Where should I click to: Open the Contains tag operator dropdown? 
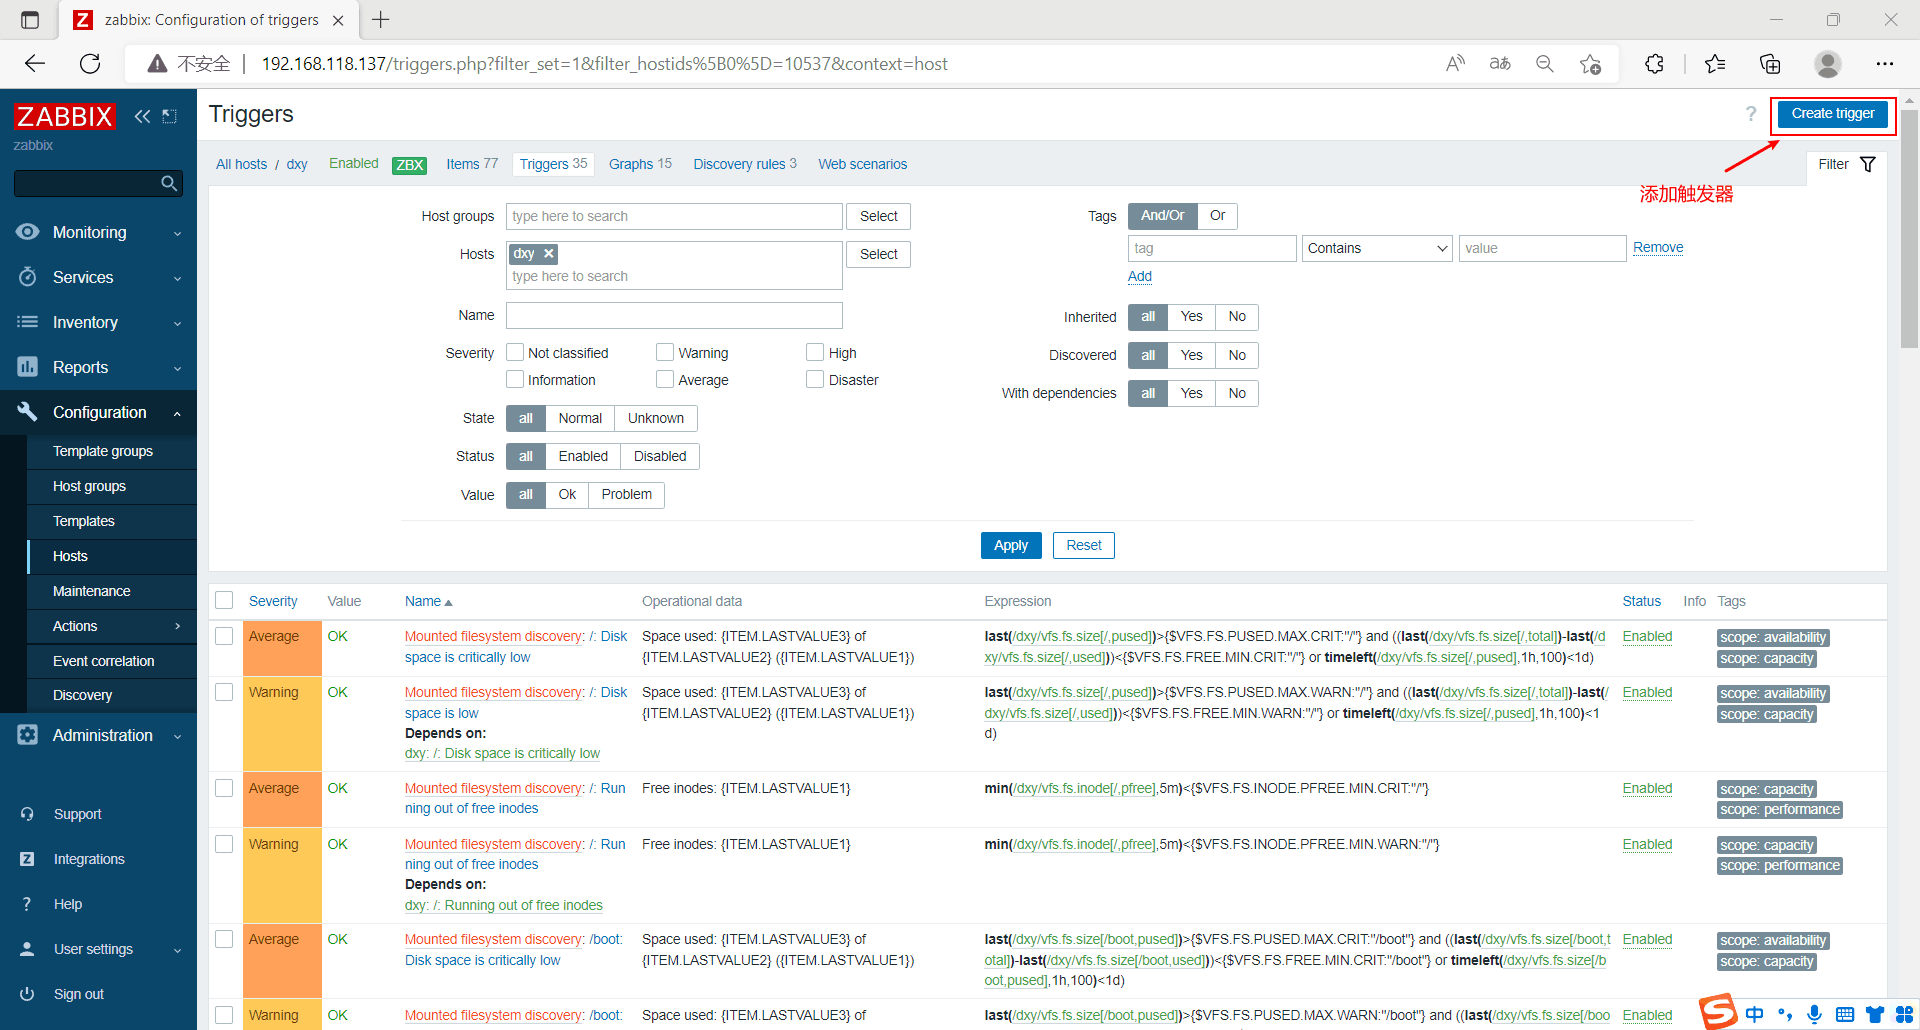tap(1377, 248)
